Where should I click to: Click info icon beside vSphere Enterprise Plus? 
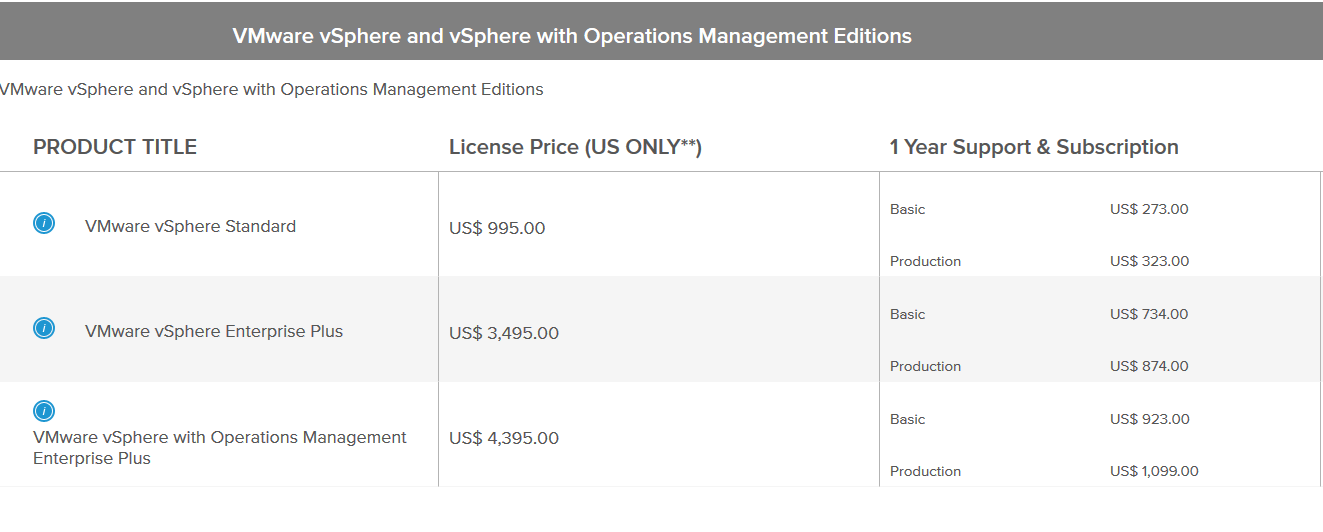pyautogui.click(x=44, y=328)
